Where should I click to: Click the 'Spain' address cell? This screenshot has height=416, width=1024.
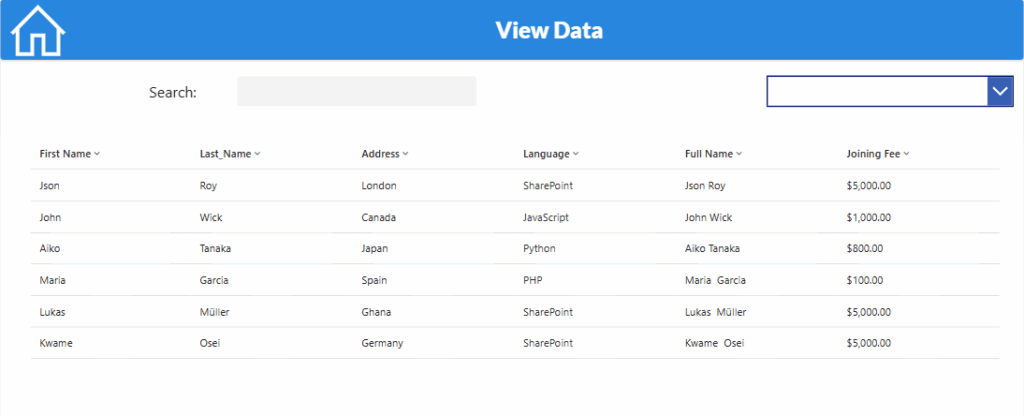pyautogui.click(x=374, y=280)
